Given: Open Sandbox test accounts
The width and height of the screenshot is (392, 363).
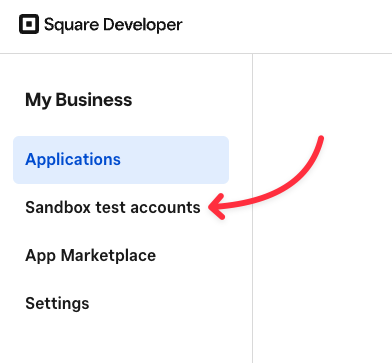Looking at the screenshot, I should [x=113, y=207].
